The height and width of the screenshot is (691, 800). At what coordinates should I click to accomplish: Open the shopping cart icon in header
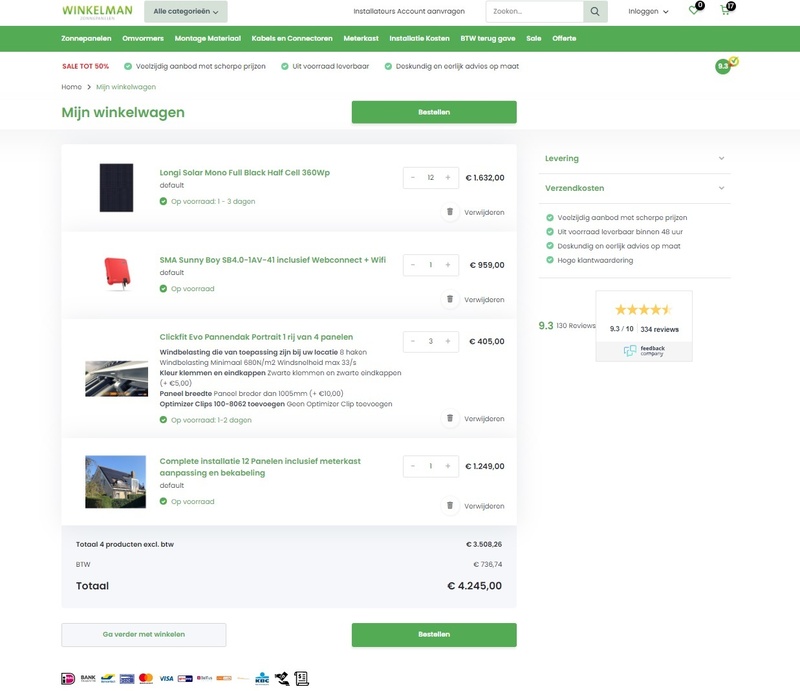click(725, 10)
